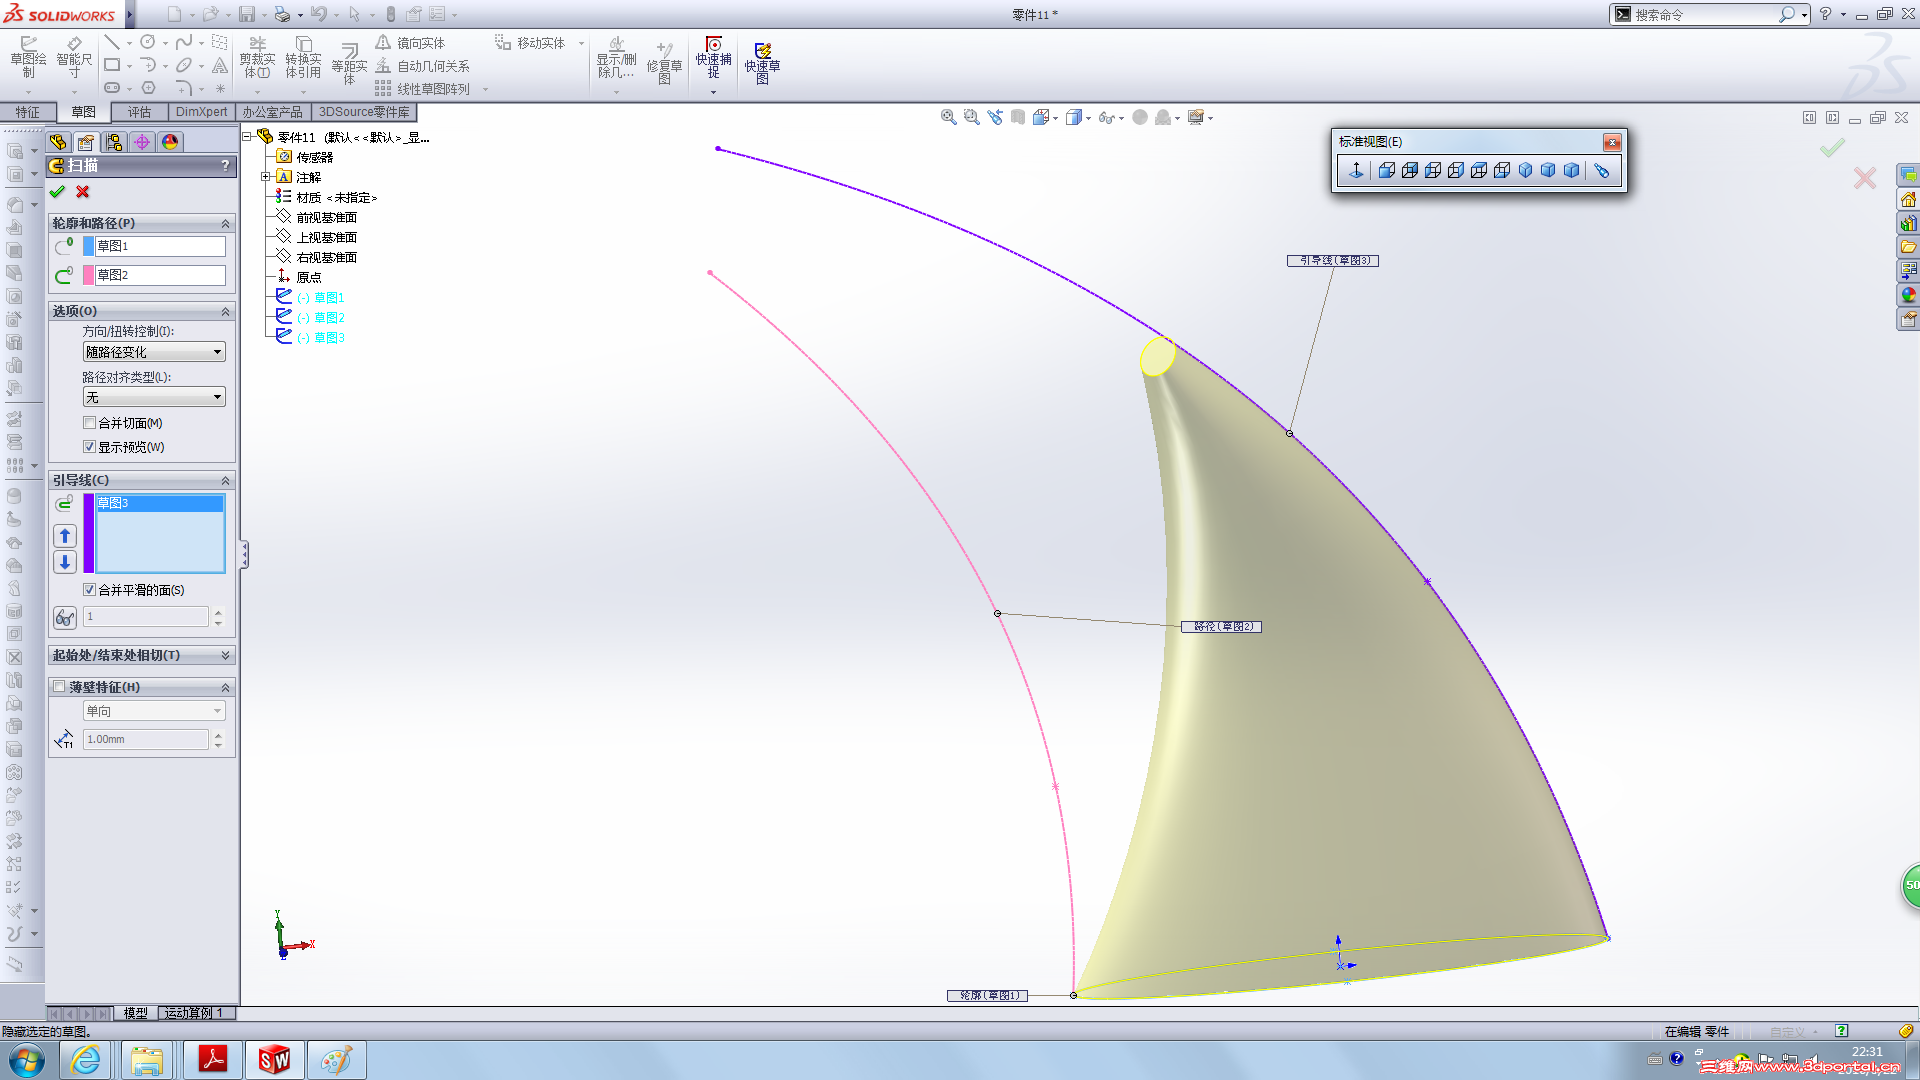Switch to the 特征 tab

pyautogui.click(x=27, y=112)
